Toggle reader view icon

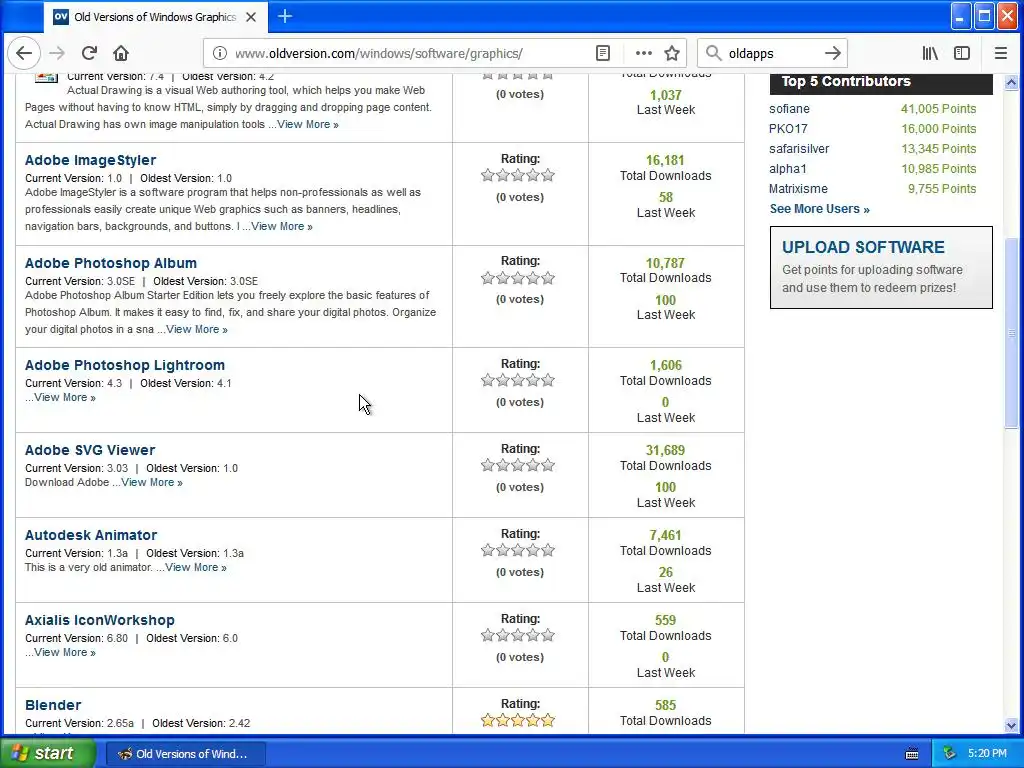tap(603, 54)
